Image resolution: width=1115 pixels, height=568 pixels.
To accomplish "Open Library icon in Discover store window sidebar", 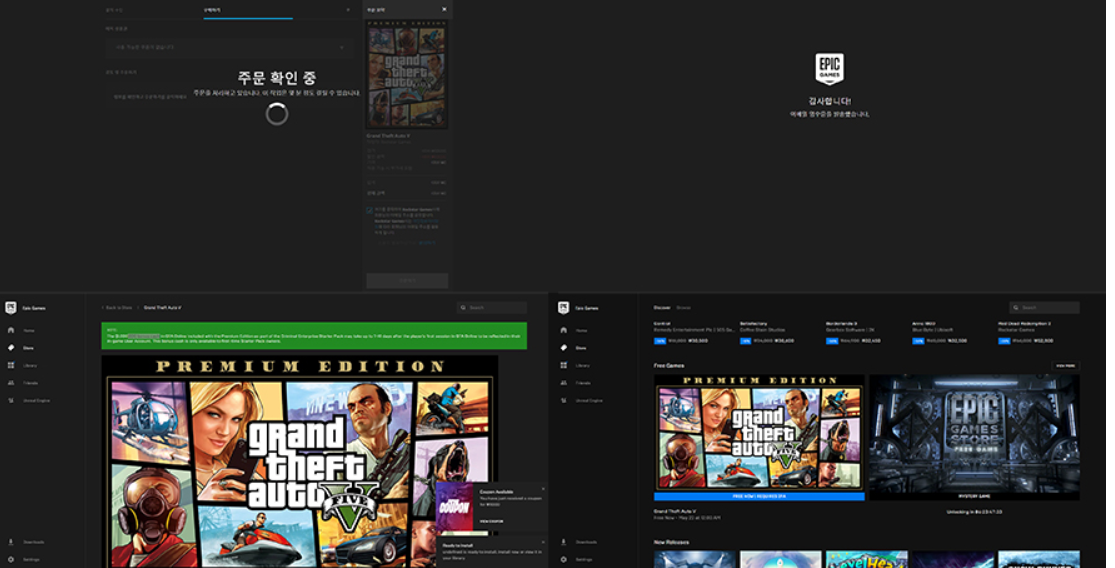I will pos(564,365).
